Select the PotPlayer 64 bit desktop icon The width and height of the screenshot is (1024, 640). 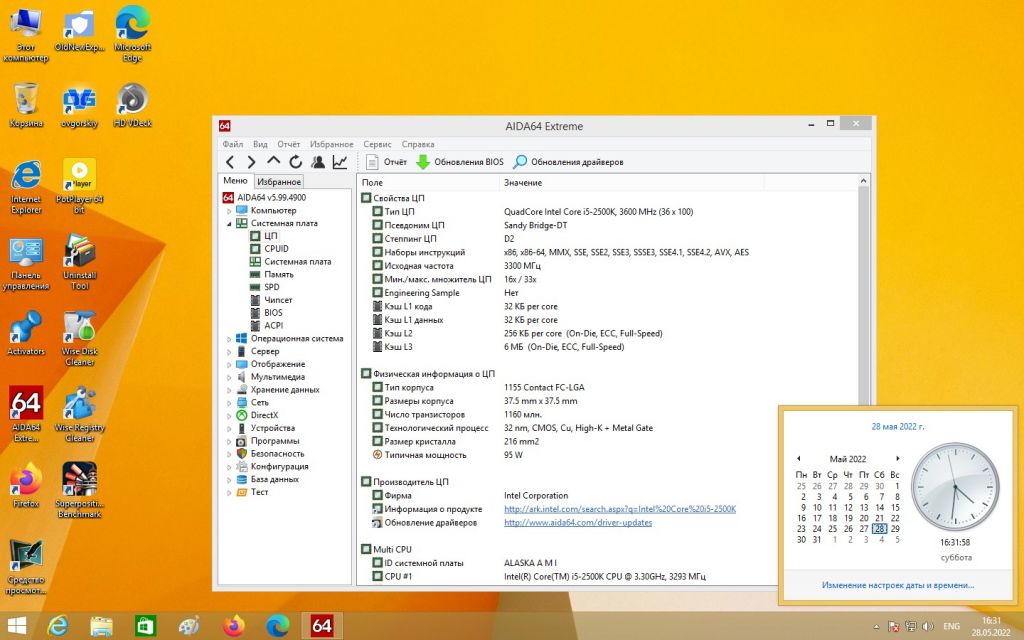(x=80, y=186)
